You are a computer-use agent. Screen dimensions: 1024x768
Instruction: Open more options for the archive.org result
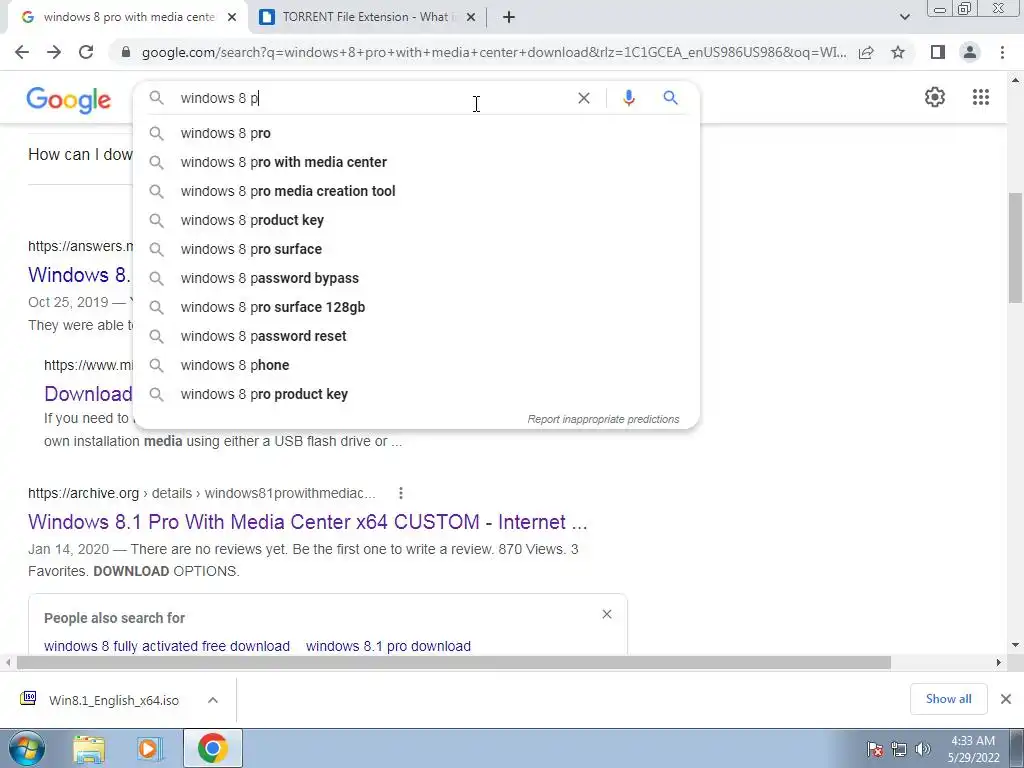401,493
